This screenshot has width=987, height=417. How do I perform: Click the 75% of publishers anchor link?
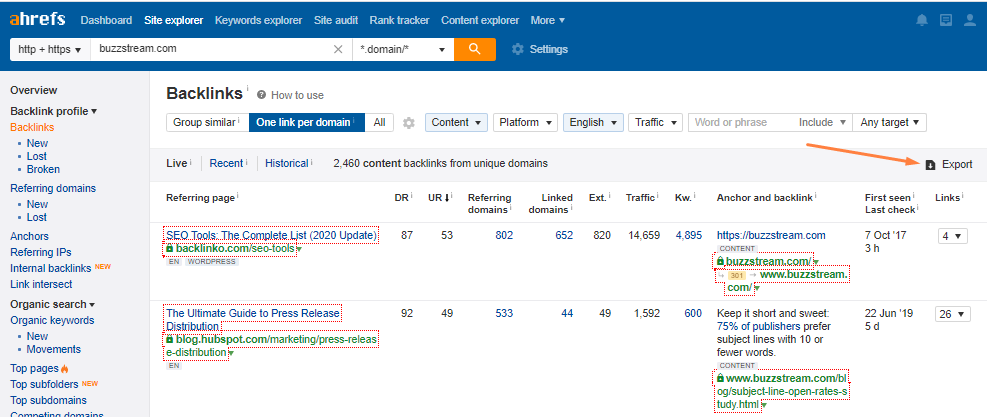(x=758, y=326)
